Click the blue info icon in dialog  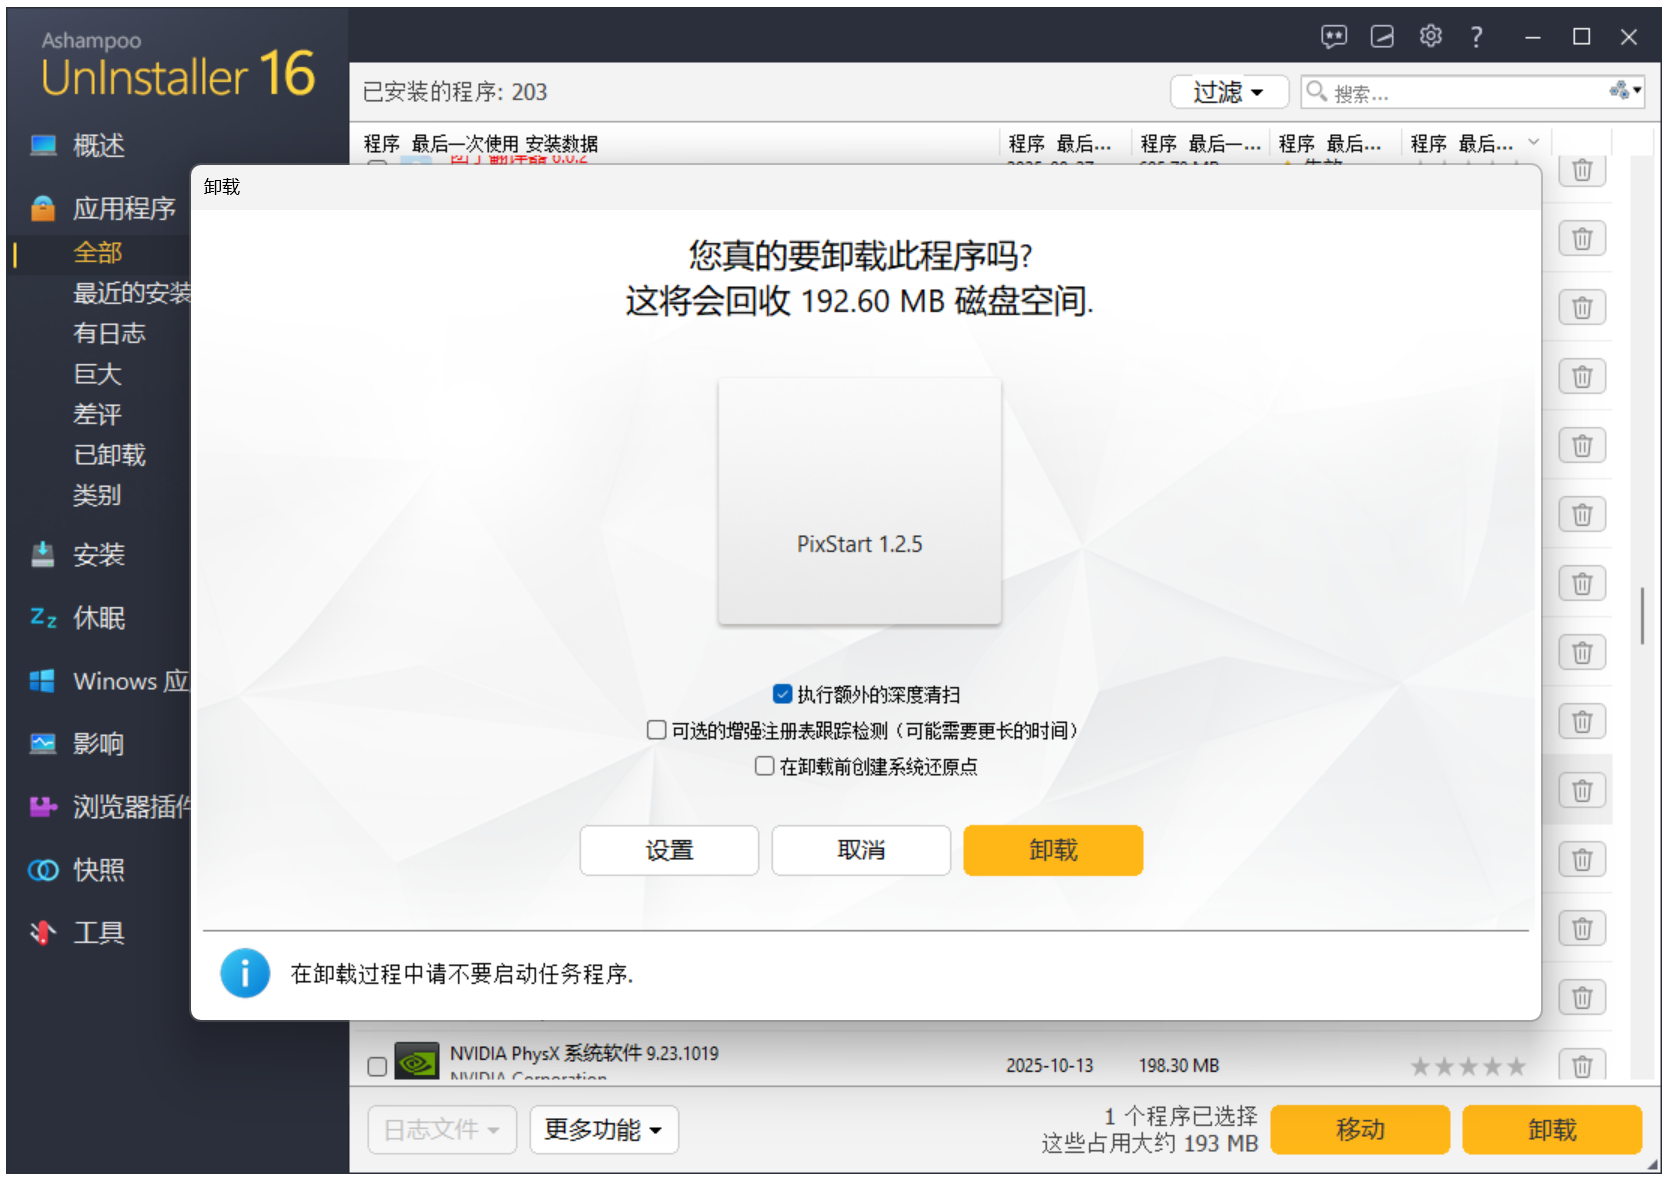[245, 973]
